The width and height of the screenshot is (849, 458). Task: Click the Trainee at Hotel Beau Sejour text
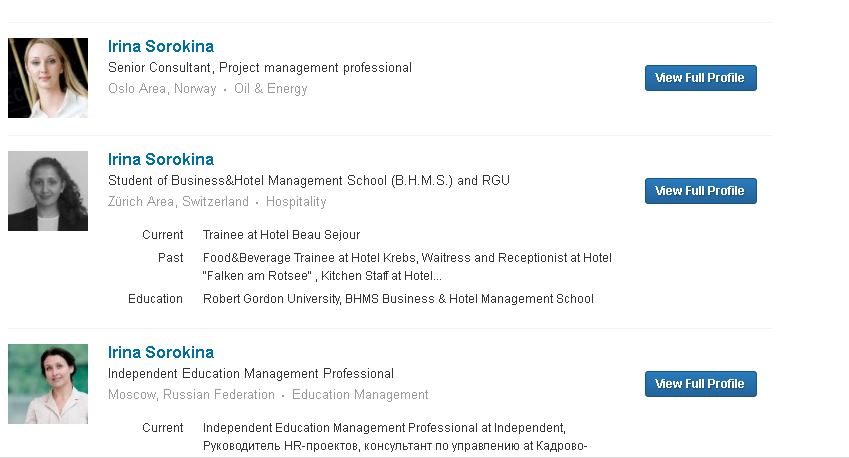(281, 235)
